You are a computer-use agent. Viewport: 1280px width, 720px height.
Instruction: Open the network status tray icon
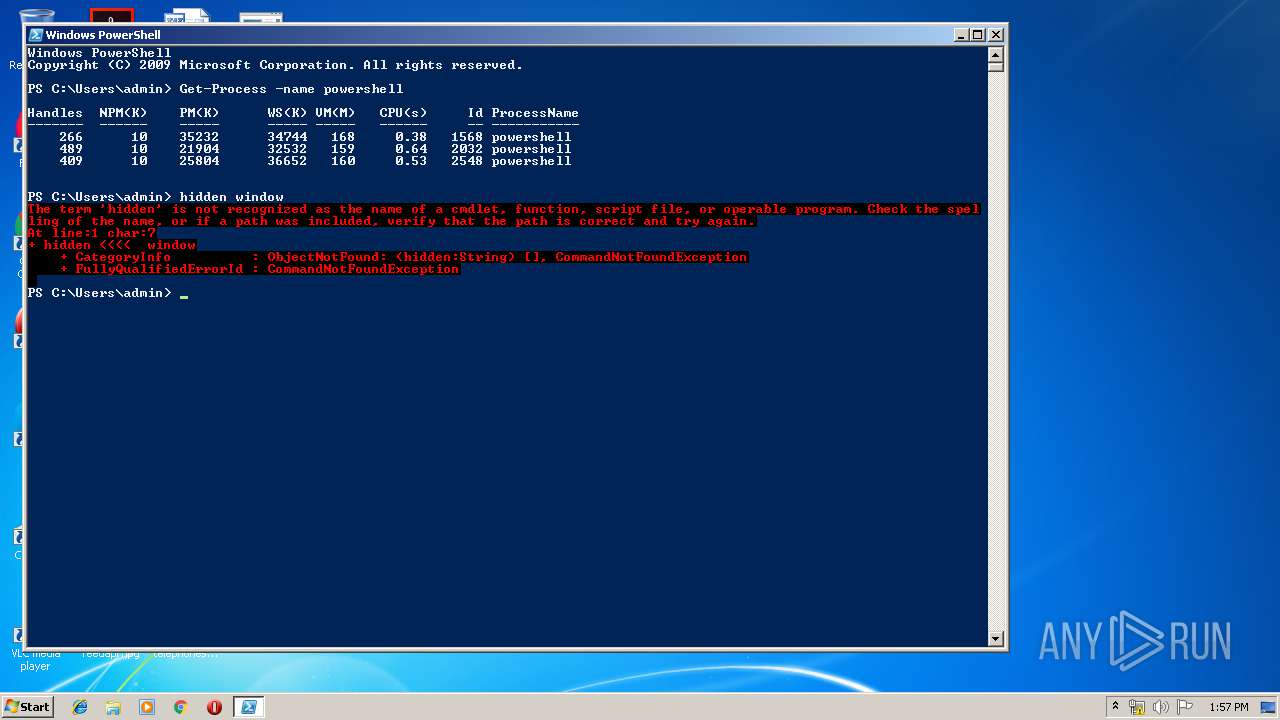[x=1137, y=707]
